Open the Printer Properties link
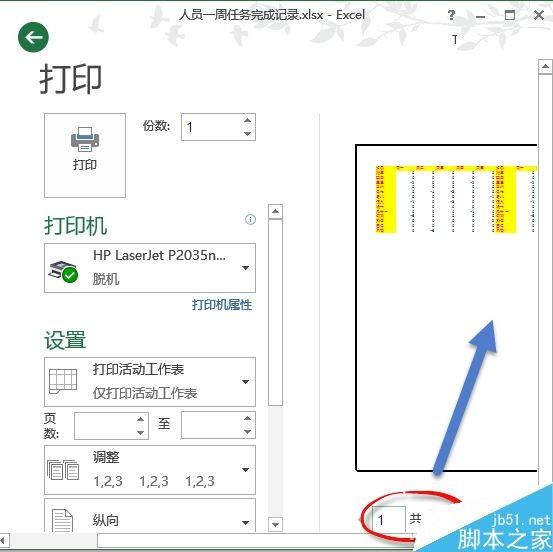The width and height of the screenshot is (553, 552). click(x=222, y=305)
